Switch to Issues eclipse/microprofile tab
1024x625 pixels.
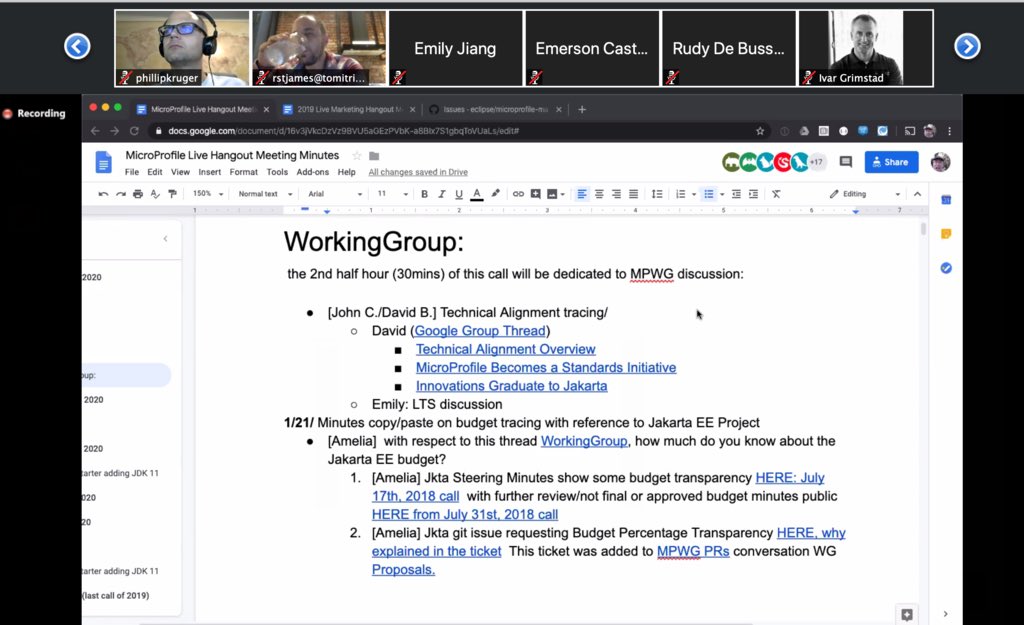[493, 109]
